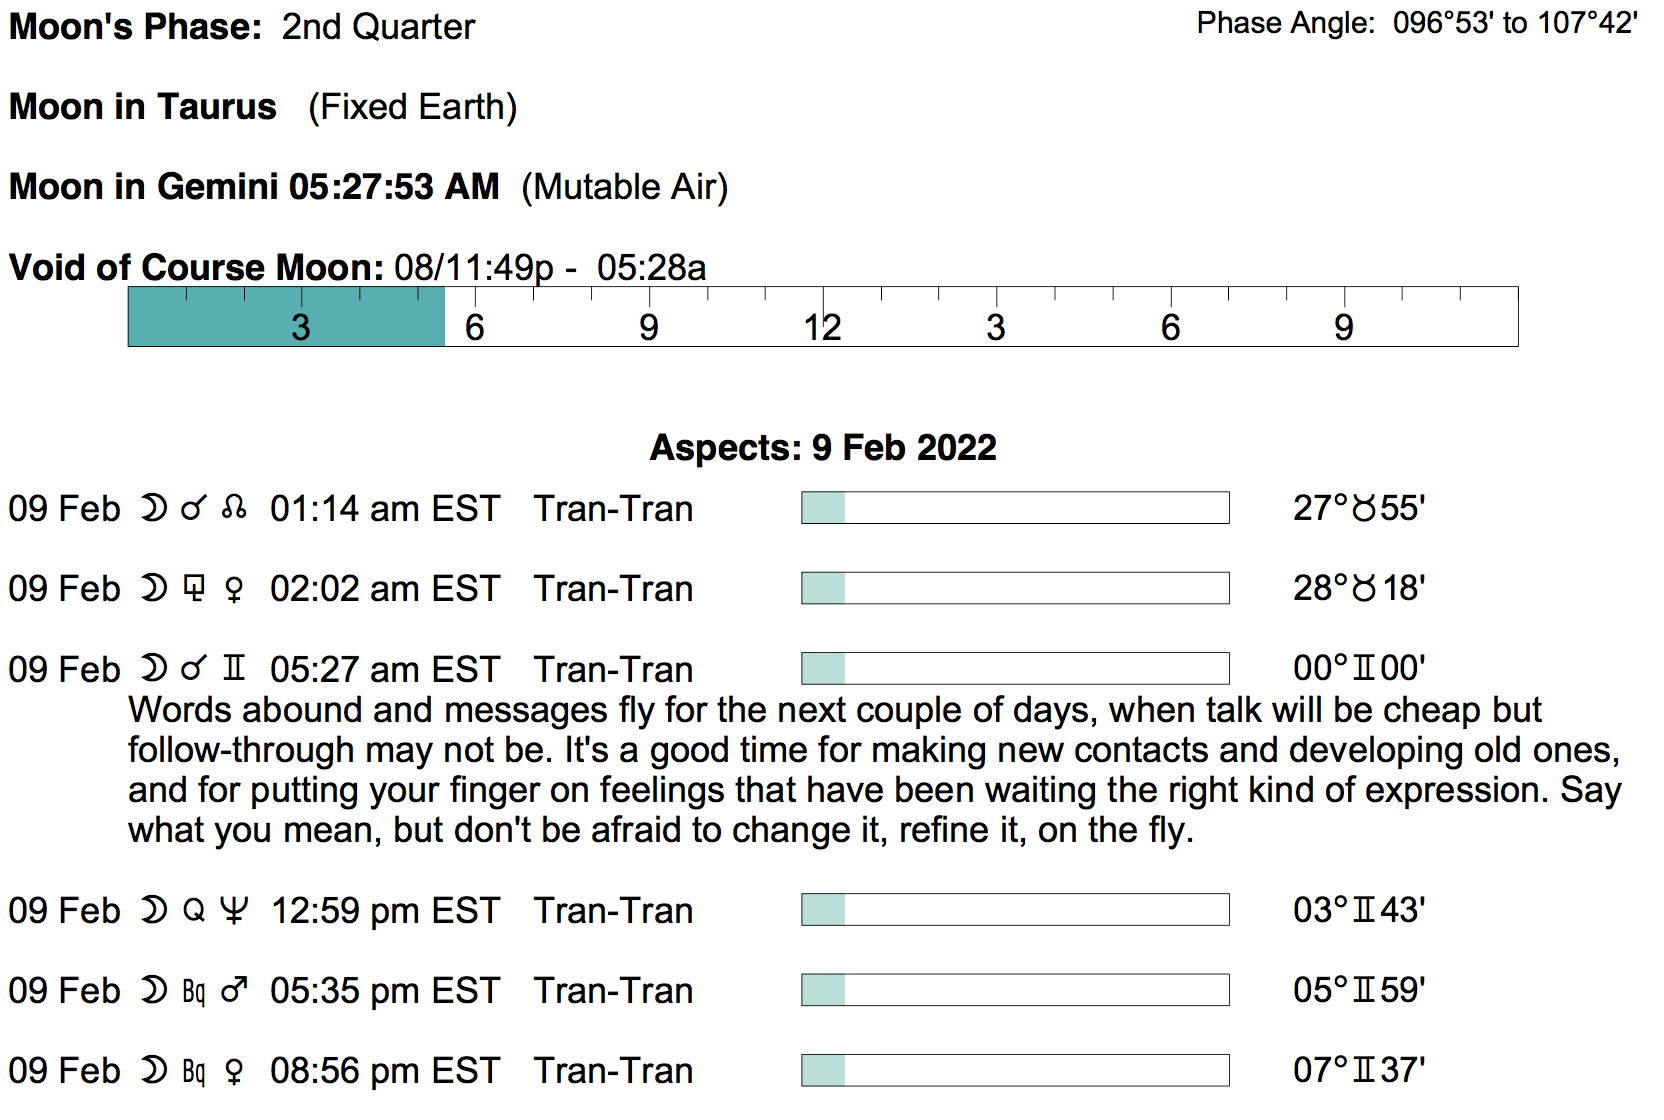Click the Phase Angle text at top right
The image size is (1664, 1120).
tap(1416, 23)
